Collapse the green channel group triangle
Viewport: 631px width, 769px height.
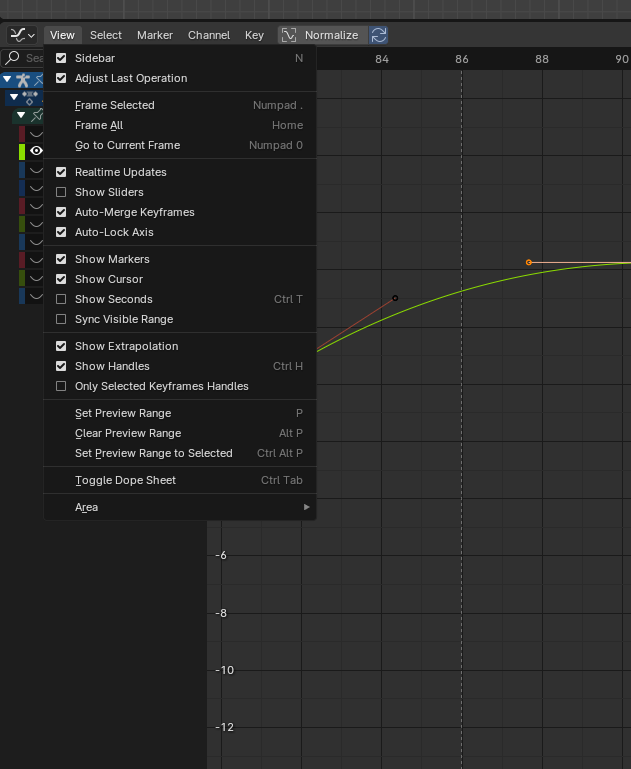coord(21,115)
